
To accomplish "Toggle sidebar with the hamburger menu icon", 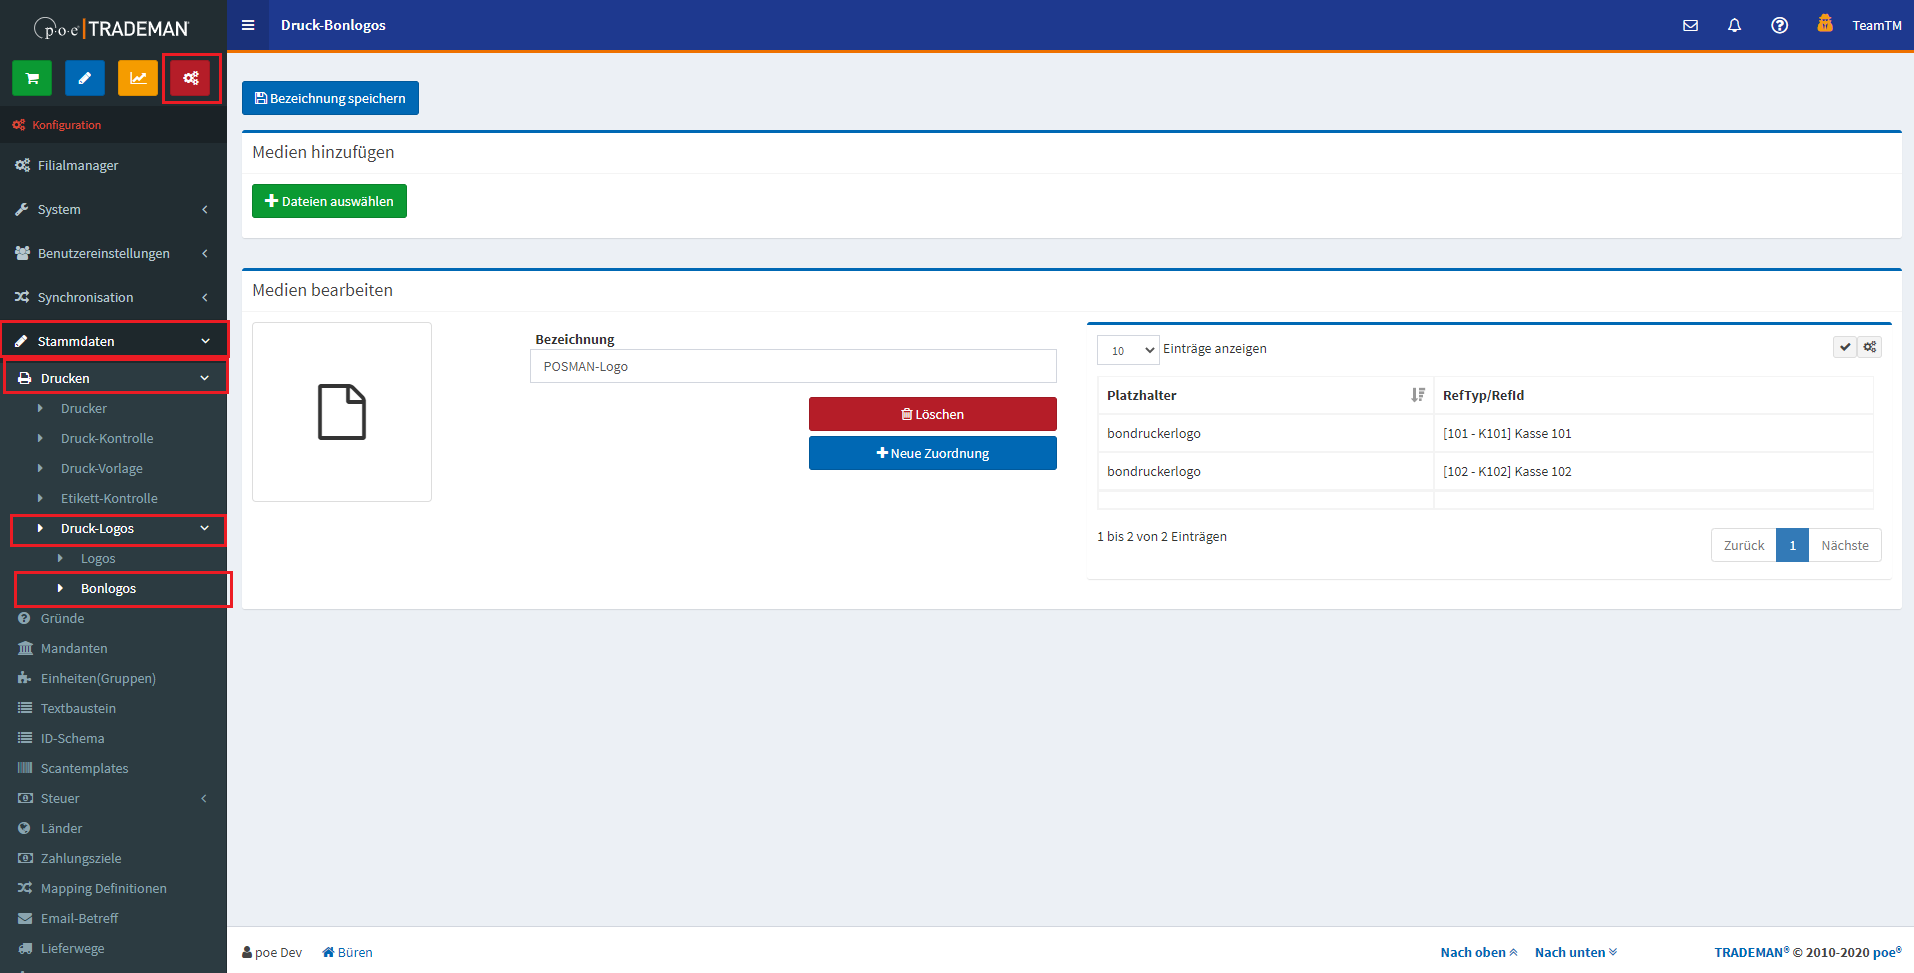I will click(x=248, y=25).
